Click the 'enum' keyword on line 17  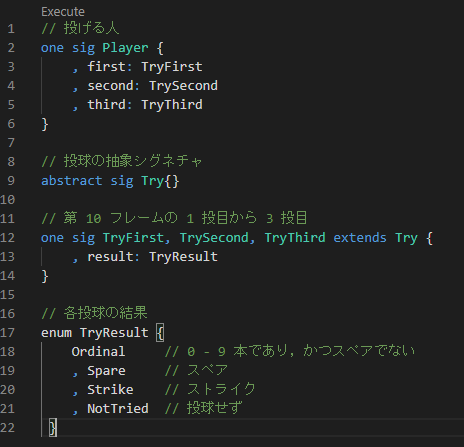coord(56,333)
